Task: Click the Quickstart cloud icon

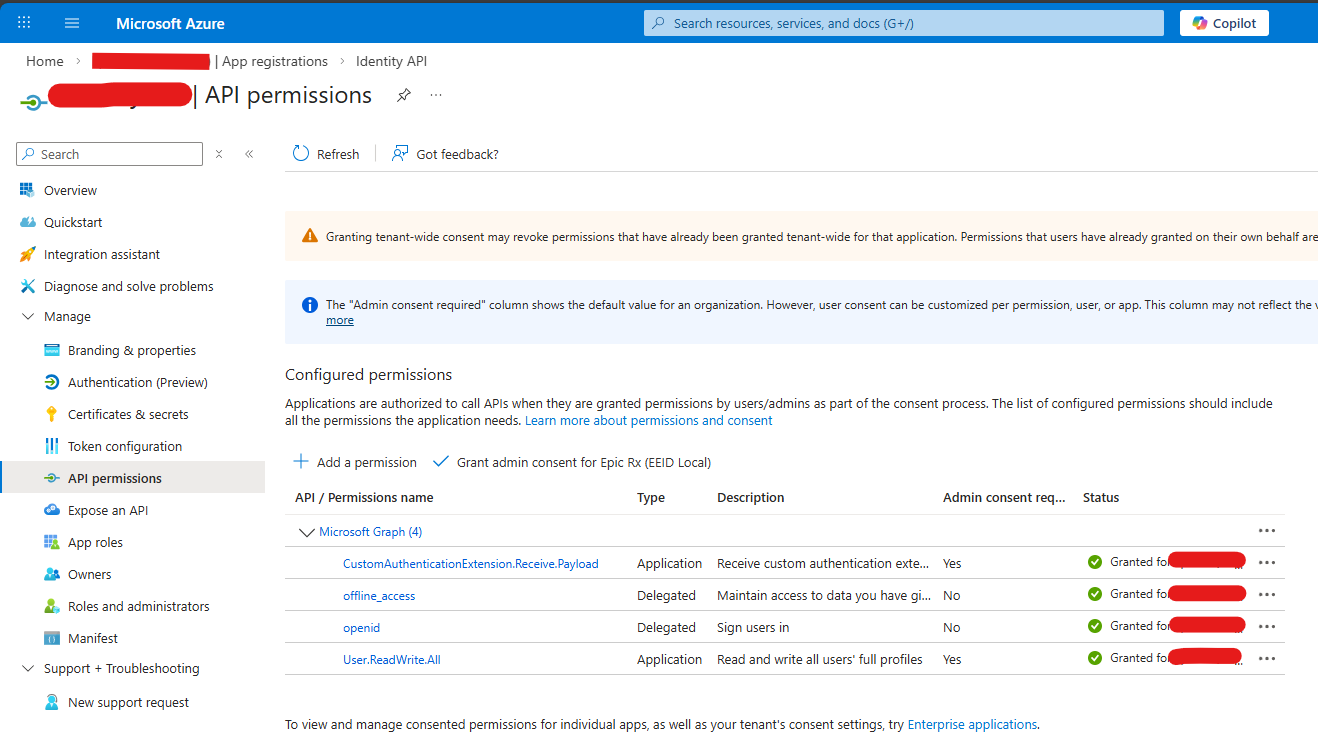Action: pyautogui.click(x=27, y=222)
